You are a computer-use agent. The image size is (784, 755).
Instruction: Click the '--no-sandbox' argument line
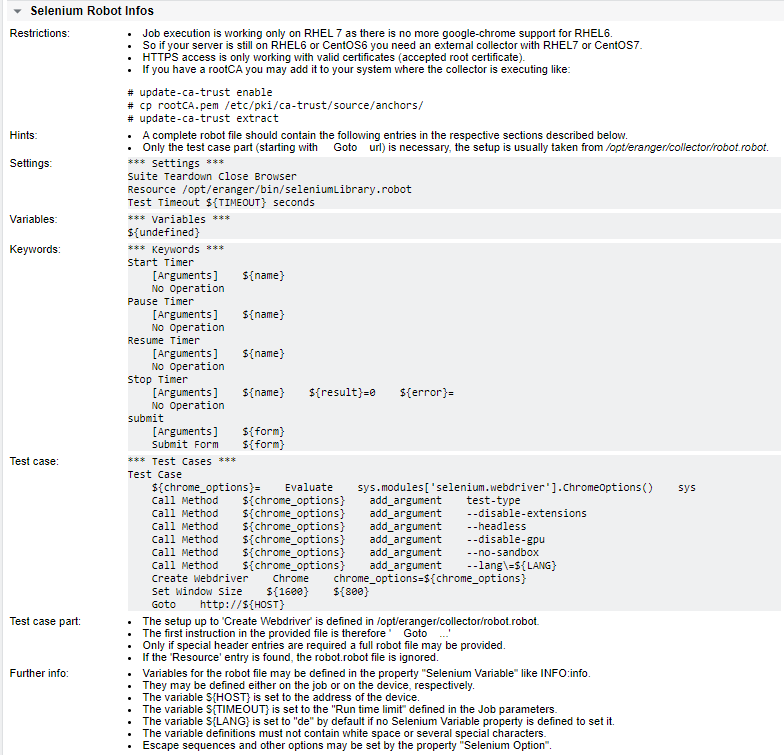(x=345, y=552)
